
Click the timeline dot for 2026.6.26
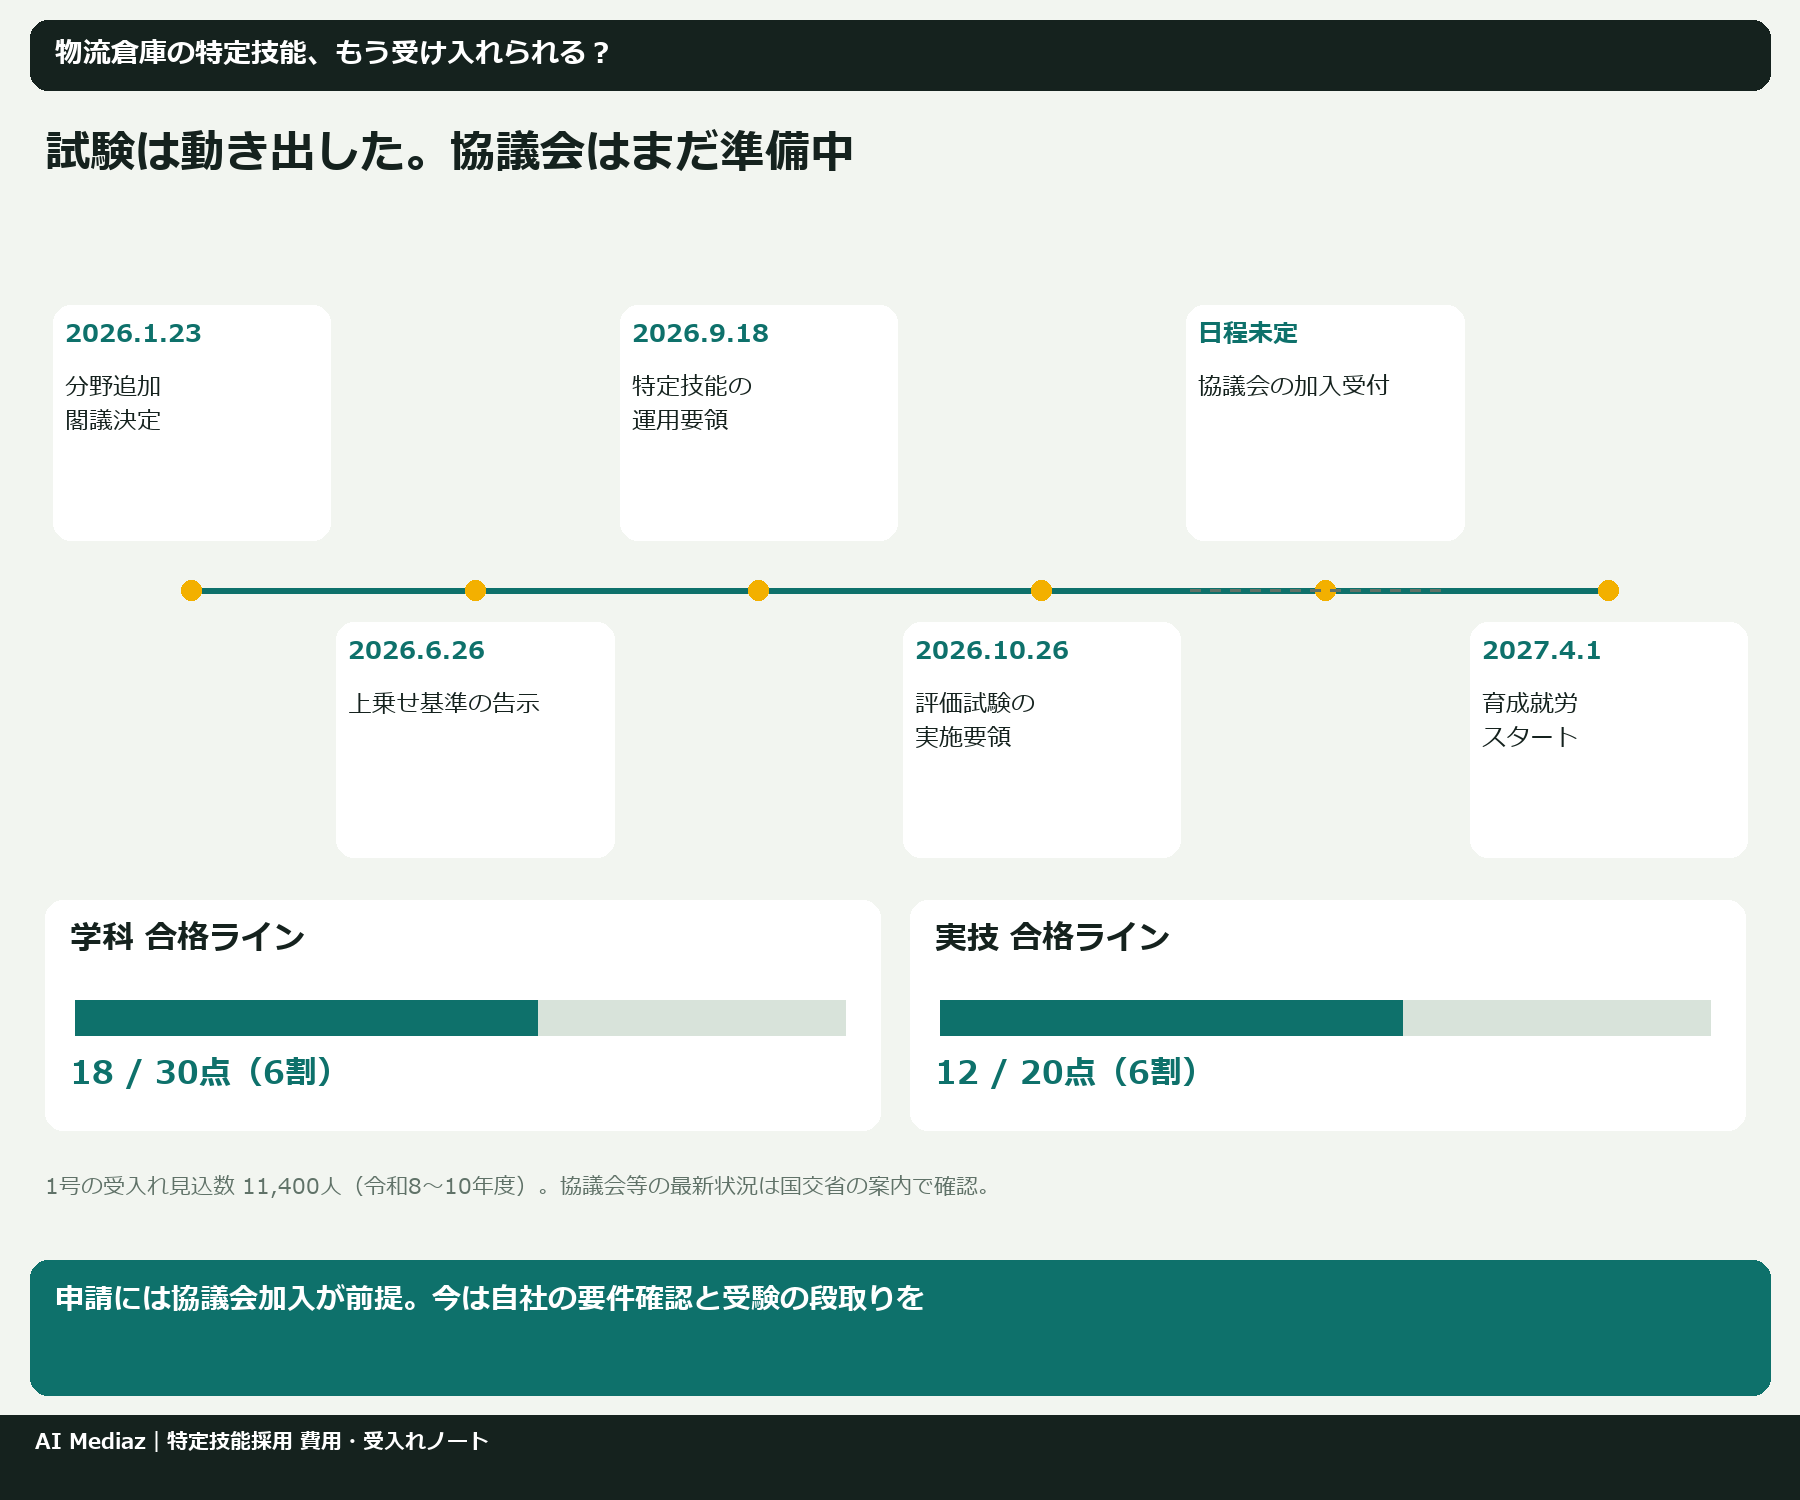click(475, 591)
